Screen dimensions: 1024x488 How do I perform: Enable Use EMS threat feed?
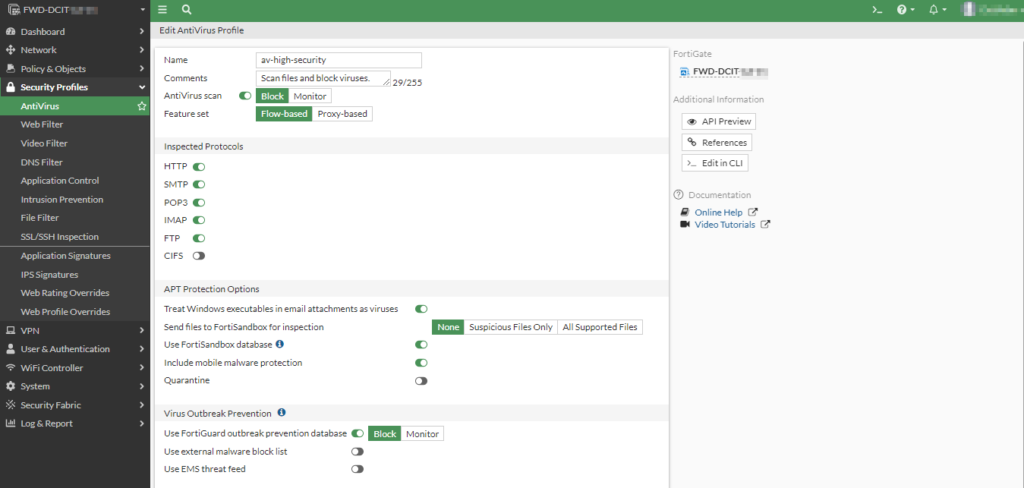click(357, 469)
